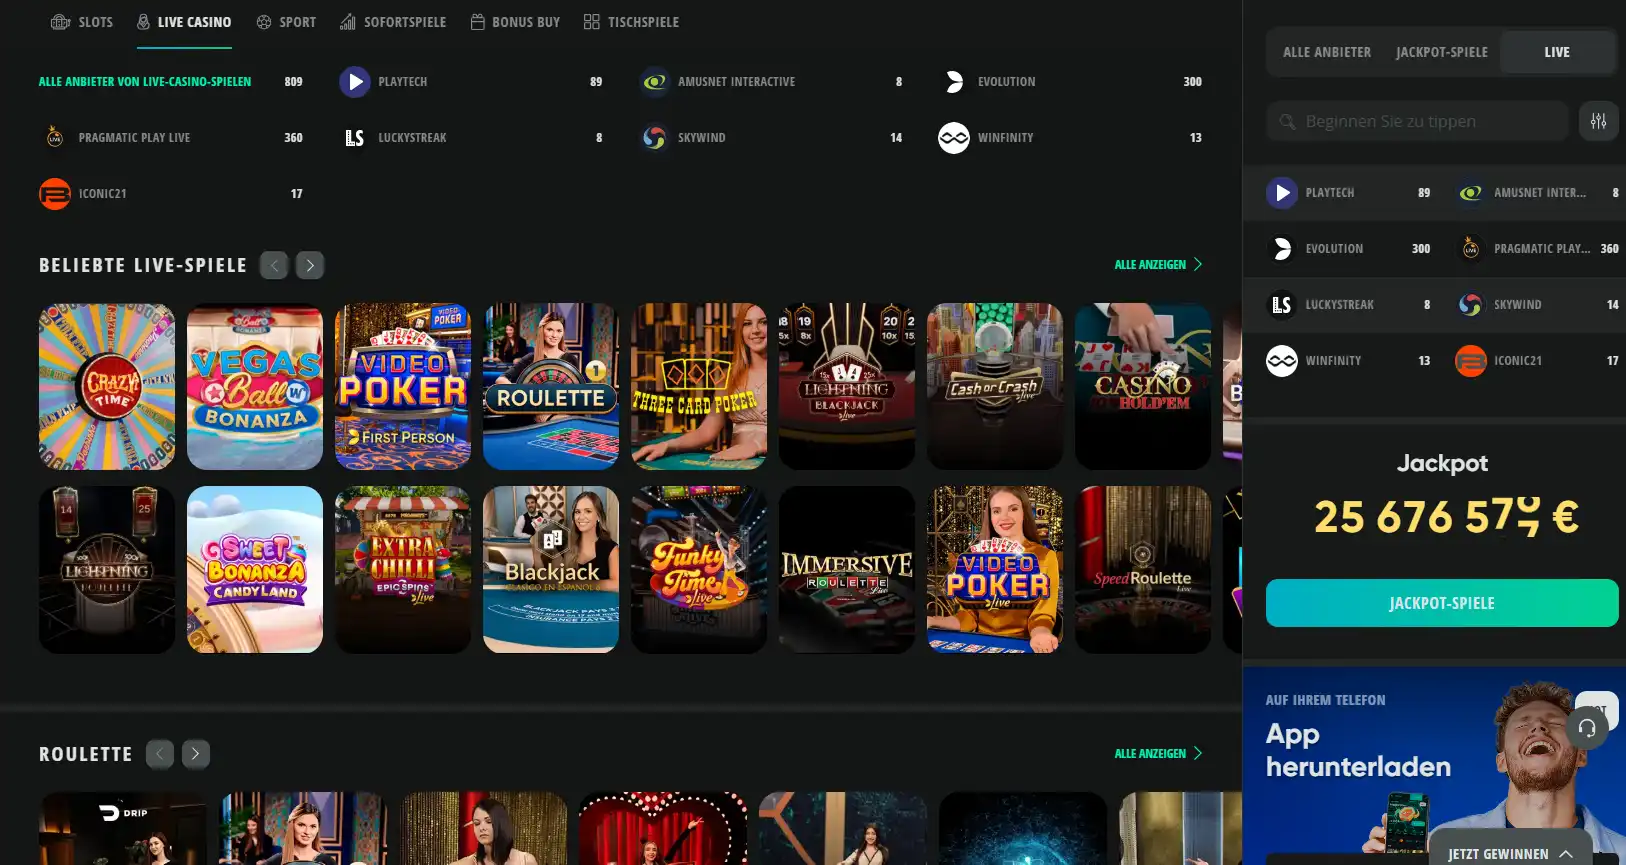The width and height of the screenshot is (1626, 865).
Task: Open Crazy Time game thumbnail
Action: click(107, 387)
